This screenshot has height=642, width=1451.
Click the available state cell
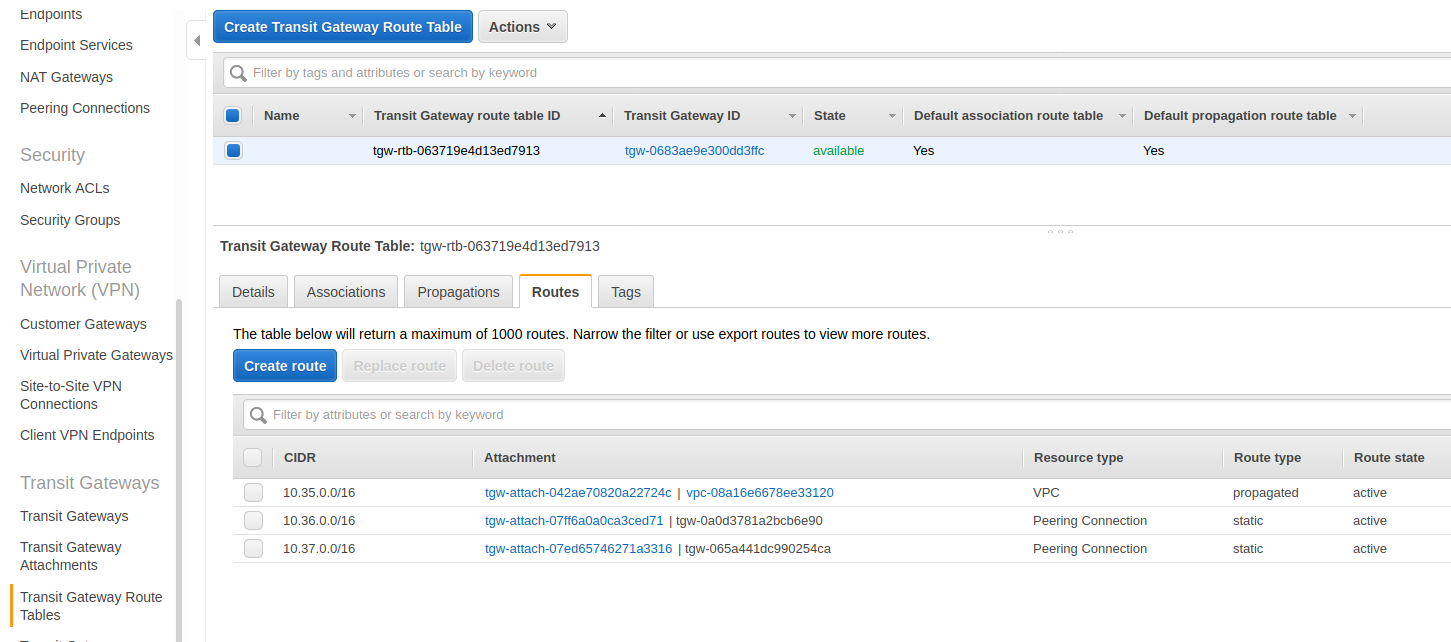click(x=838, y=151)
